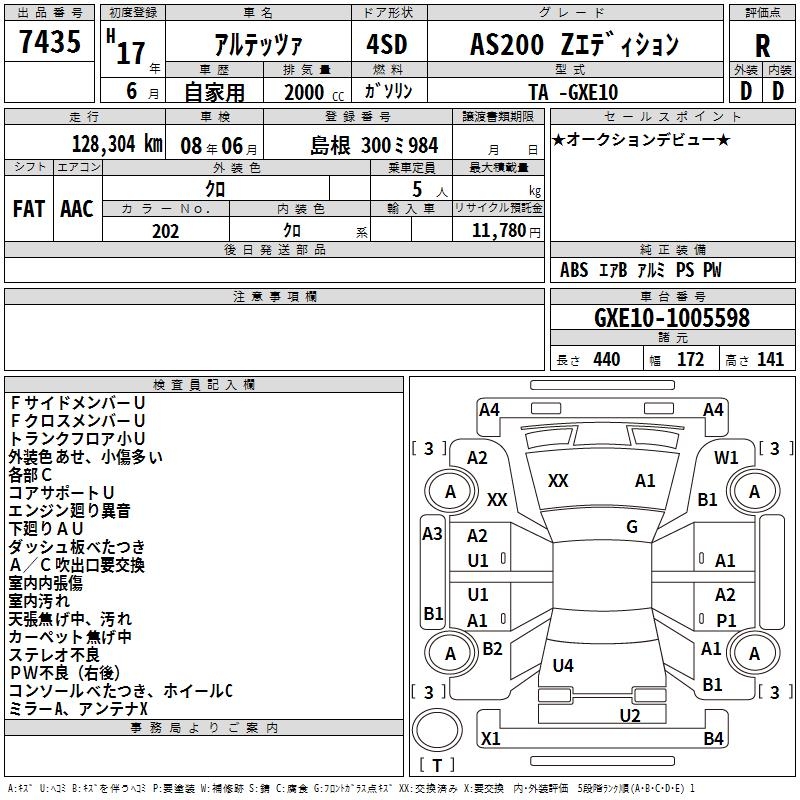Click the W1 mark on the car diagram
The width and height of the screenshot is (800, 800).
[726, 458]
